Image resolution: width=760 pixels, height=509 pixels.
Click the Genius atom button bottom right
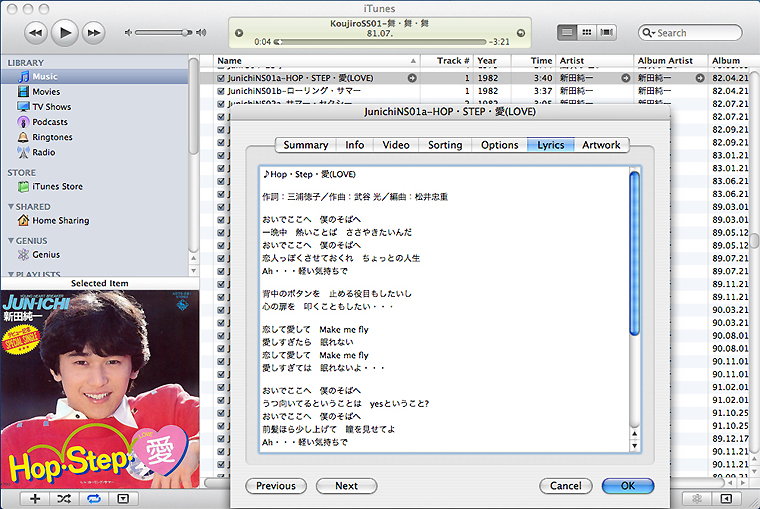(697, 498)
